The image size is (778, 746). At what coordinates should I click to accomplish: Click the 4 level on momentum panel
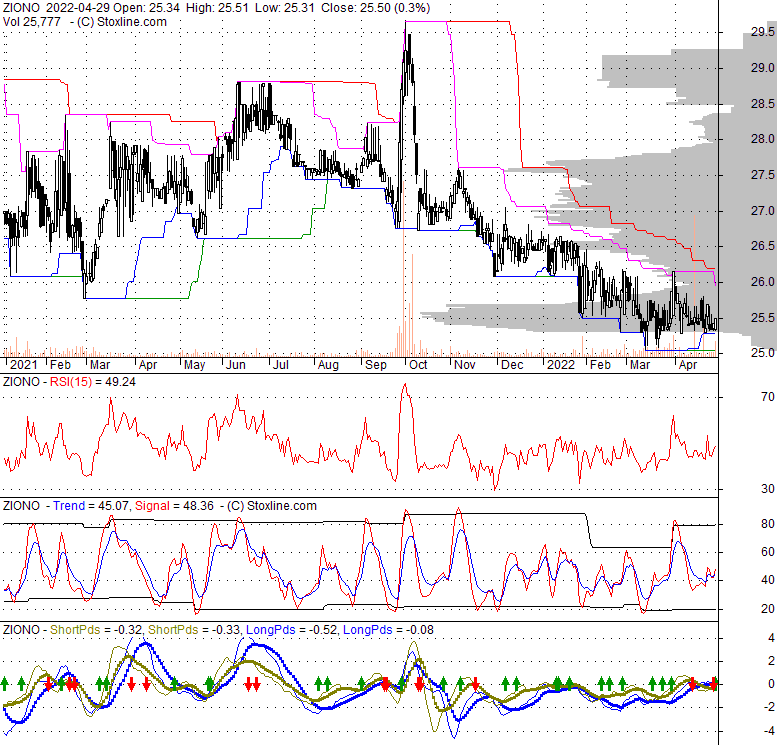(771, 638)
